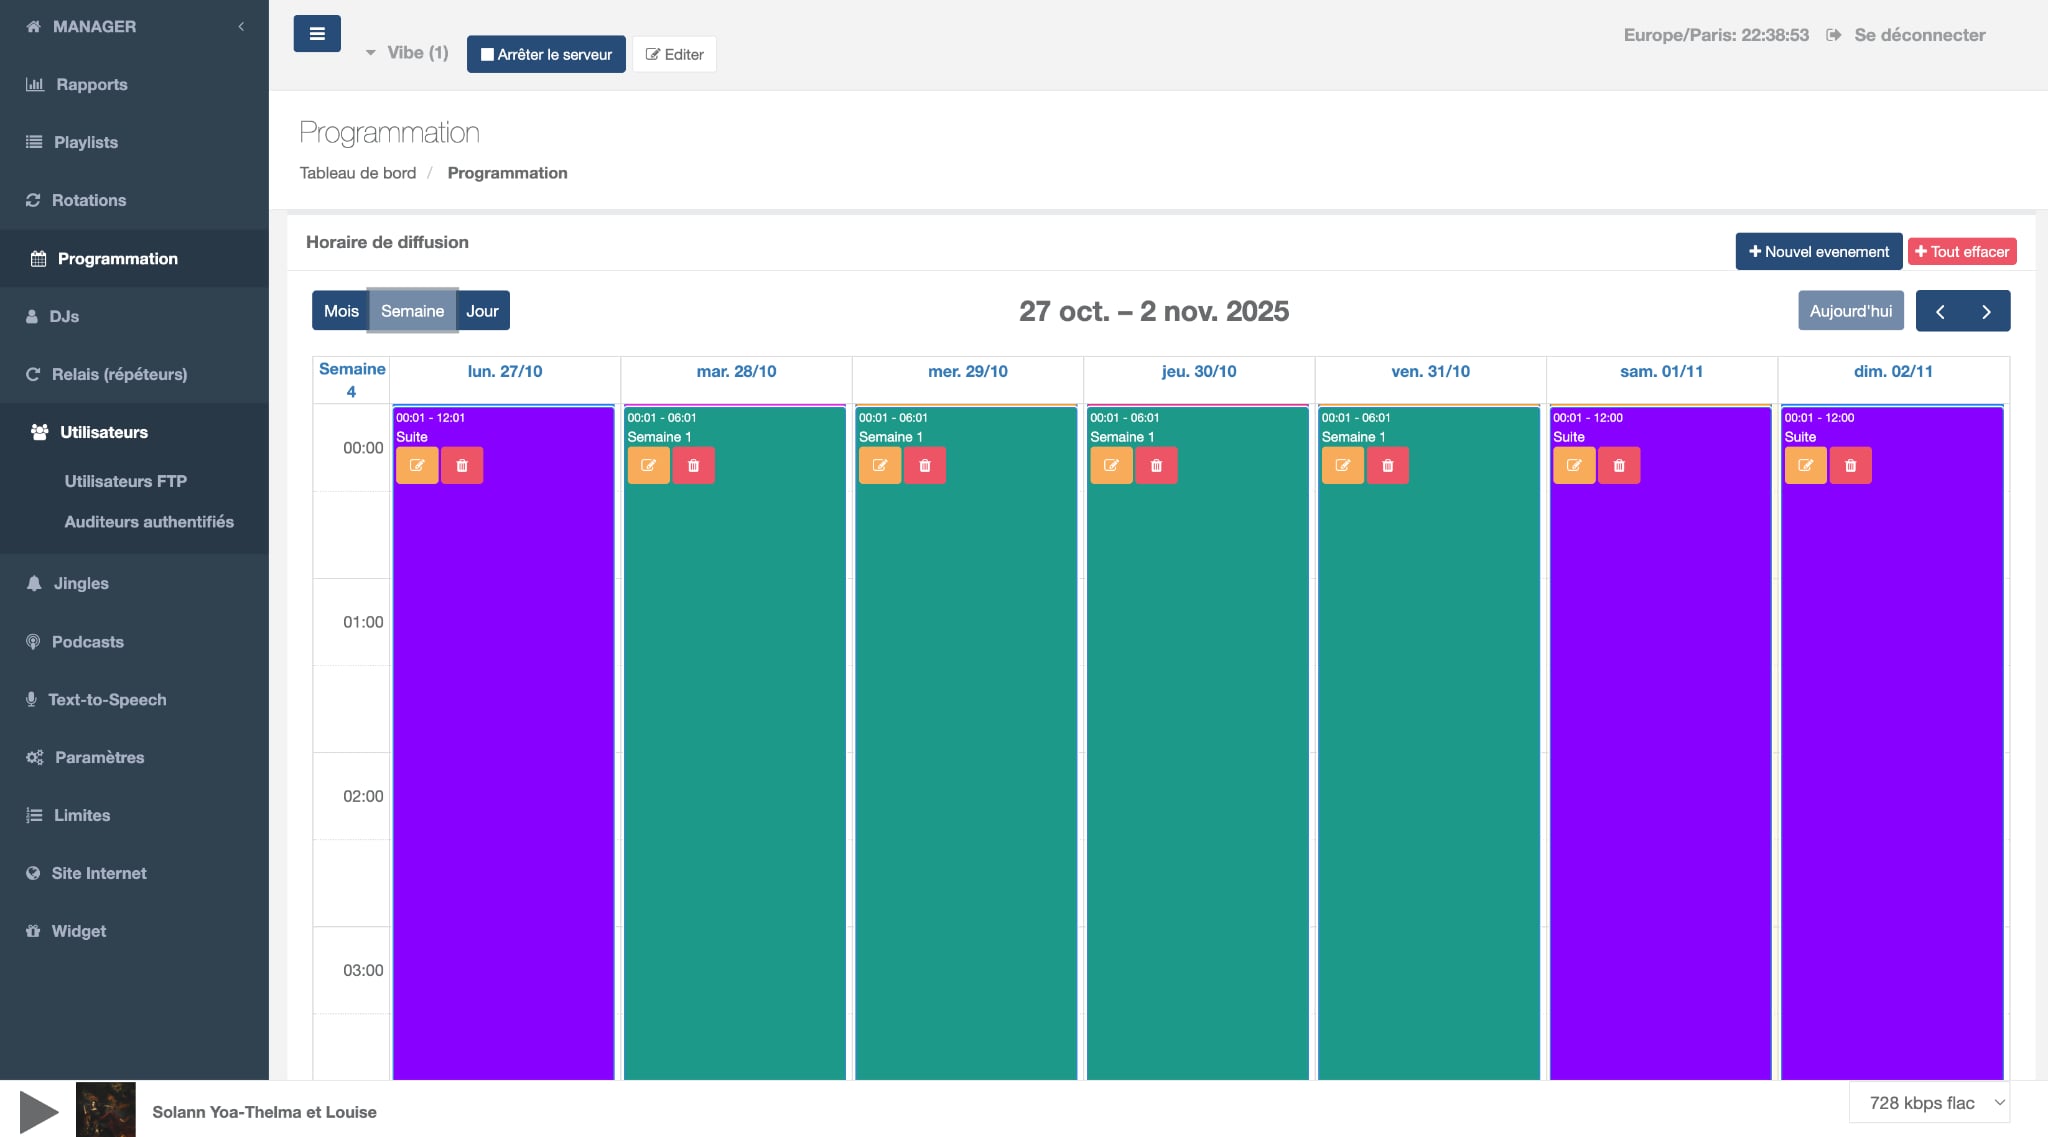
Task: Switch calendar to Jour view
Action: pyautogui.click(x=482, y=311)
